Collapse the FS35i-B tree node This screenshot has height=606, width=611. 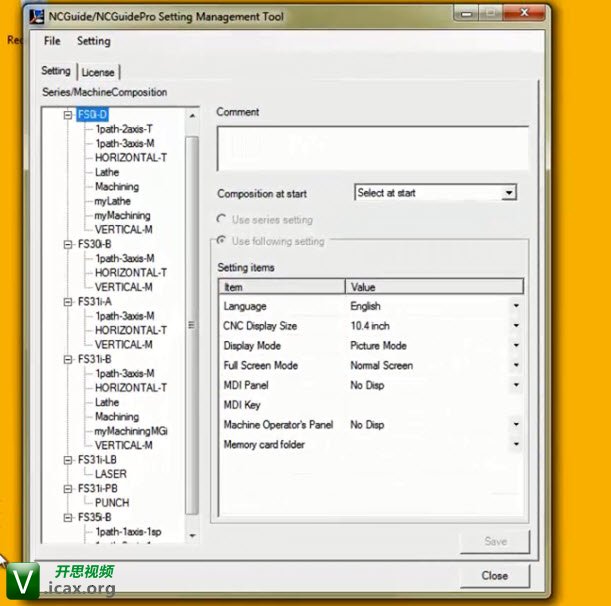(x=68, y=518)
